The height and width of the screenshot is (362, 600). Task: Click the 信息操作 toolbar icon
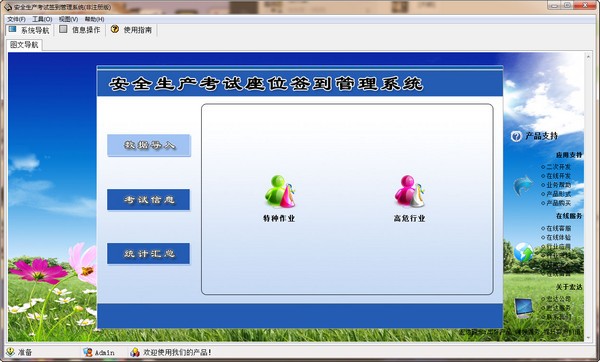tap(63, 29)
